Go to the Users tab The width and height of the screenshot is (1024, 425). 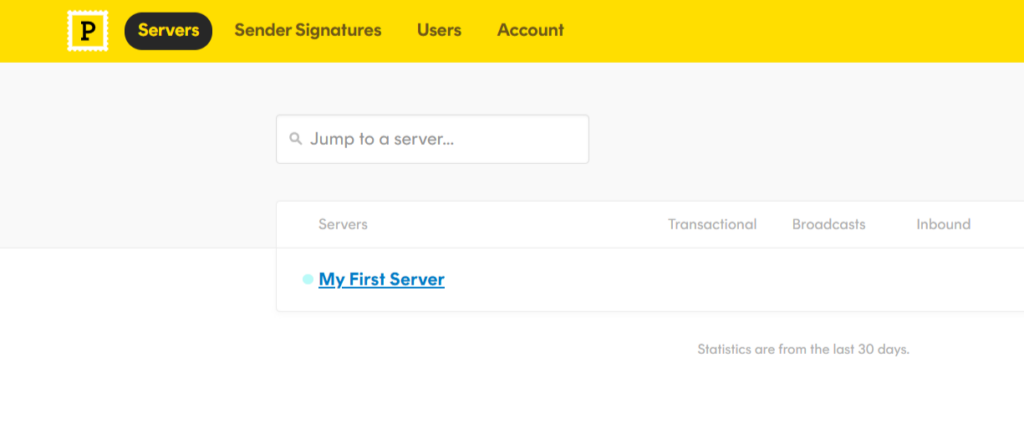(x=439, y=30)
